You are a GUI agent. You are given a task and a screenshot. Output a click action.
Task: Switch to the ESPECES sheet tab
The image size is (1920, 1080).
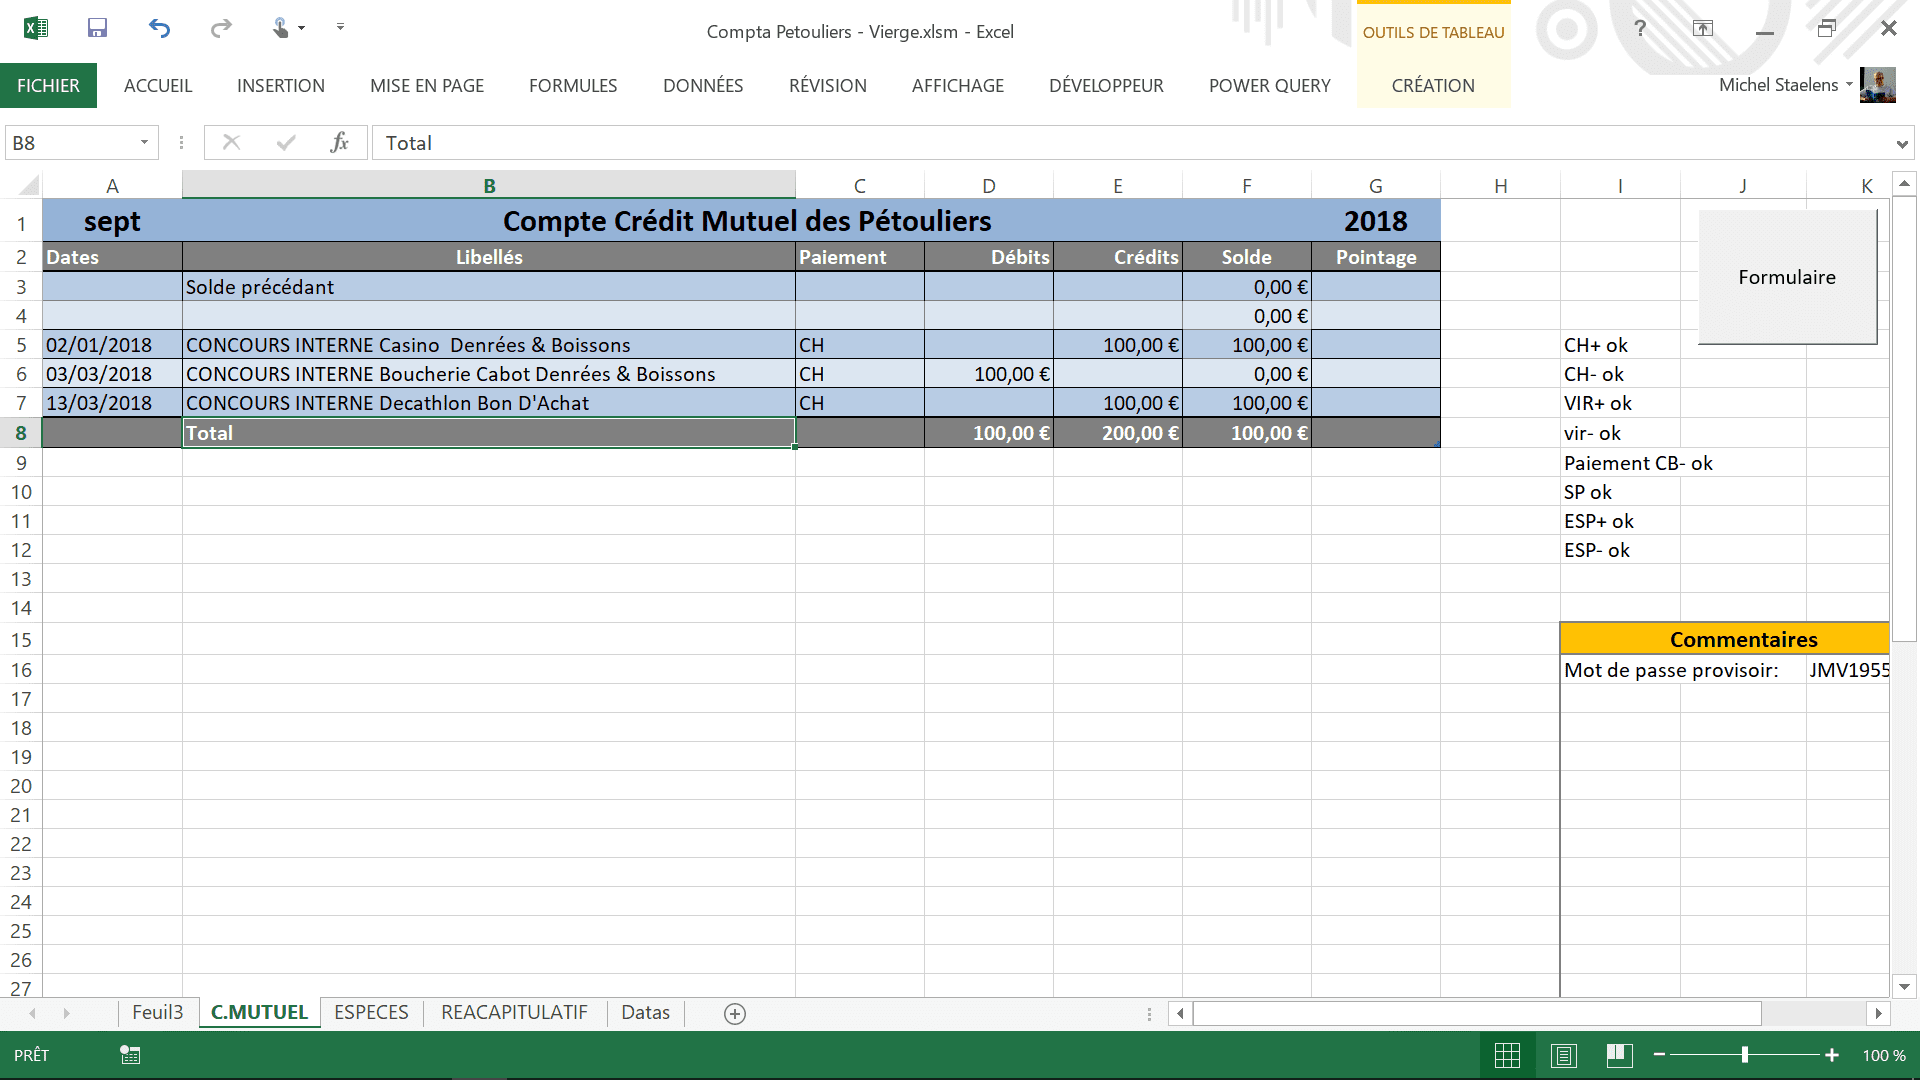[x=371, y=1013]
